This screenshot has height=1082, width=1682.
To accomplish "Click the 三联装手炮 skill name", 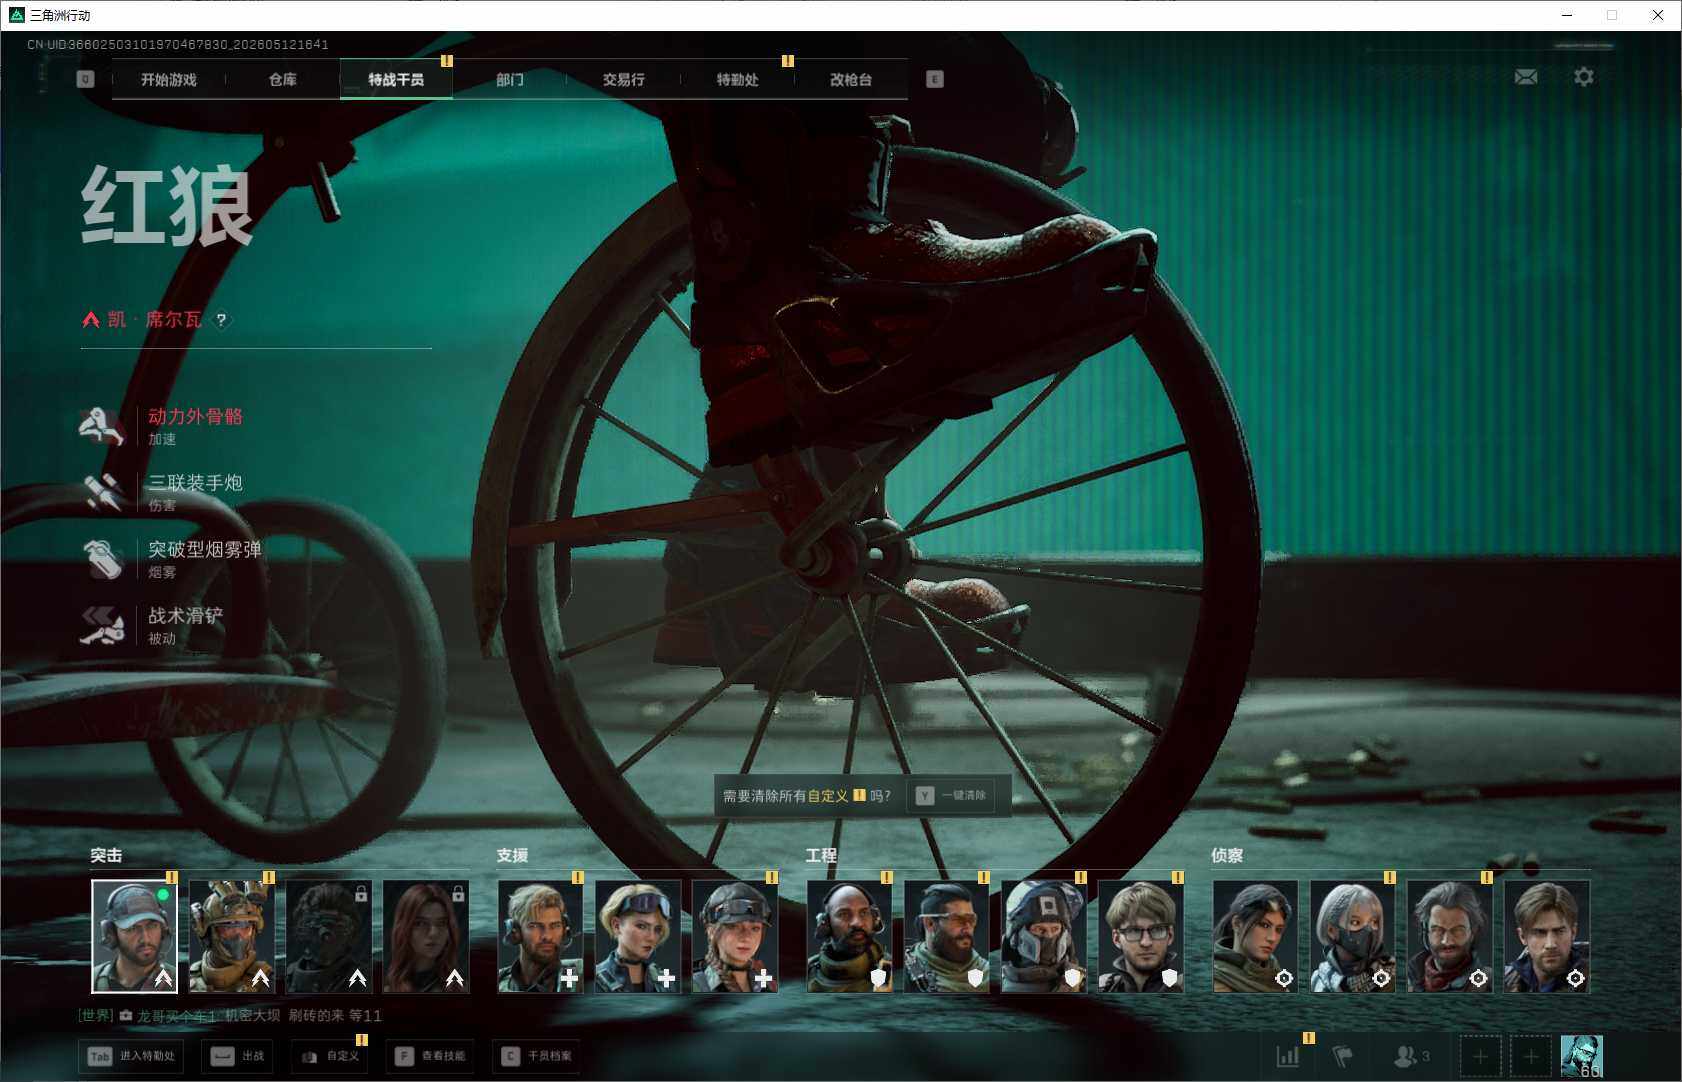I will [195, 483].
